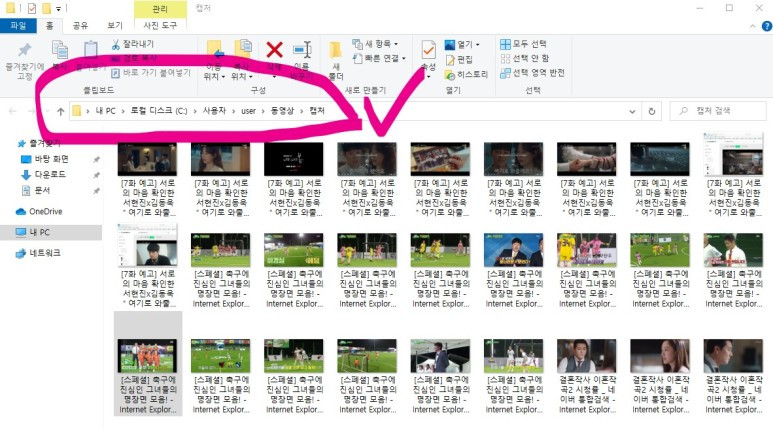Open the Customize Quick Access Toolbar dropdown arrow
The width and height of the screenshot is (773, 430).
(59, 8)
